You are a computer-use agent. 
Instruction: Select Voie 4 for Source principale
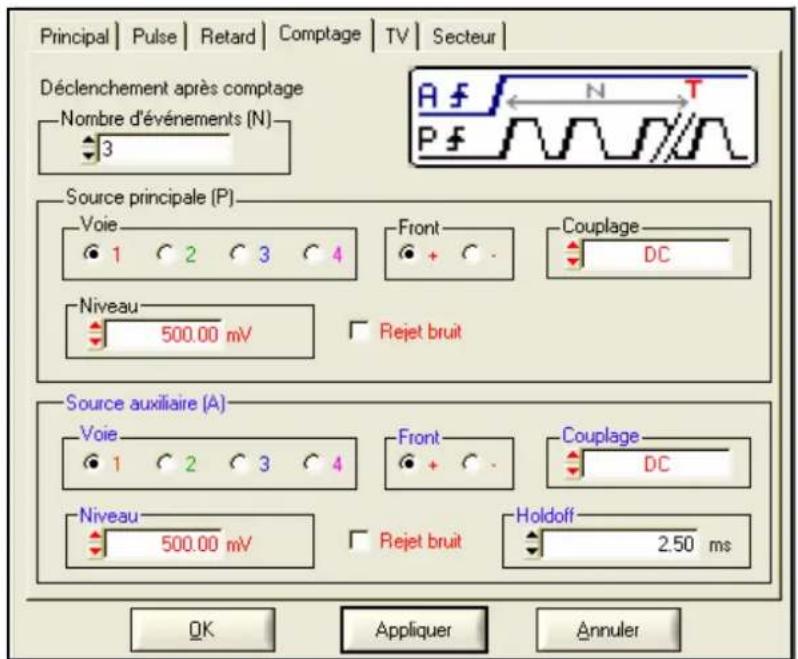pyautogui.click(x=311, y=253)
